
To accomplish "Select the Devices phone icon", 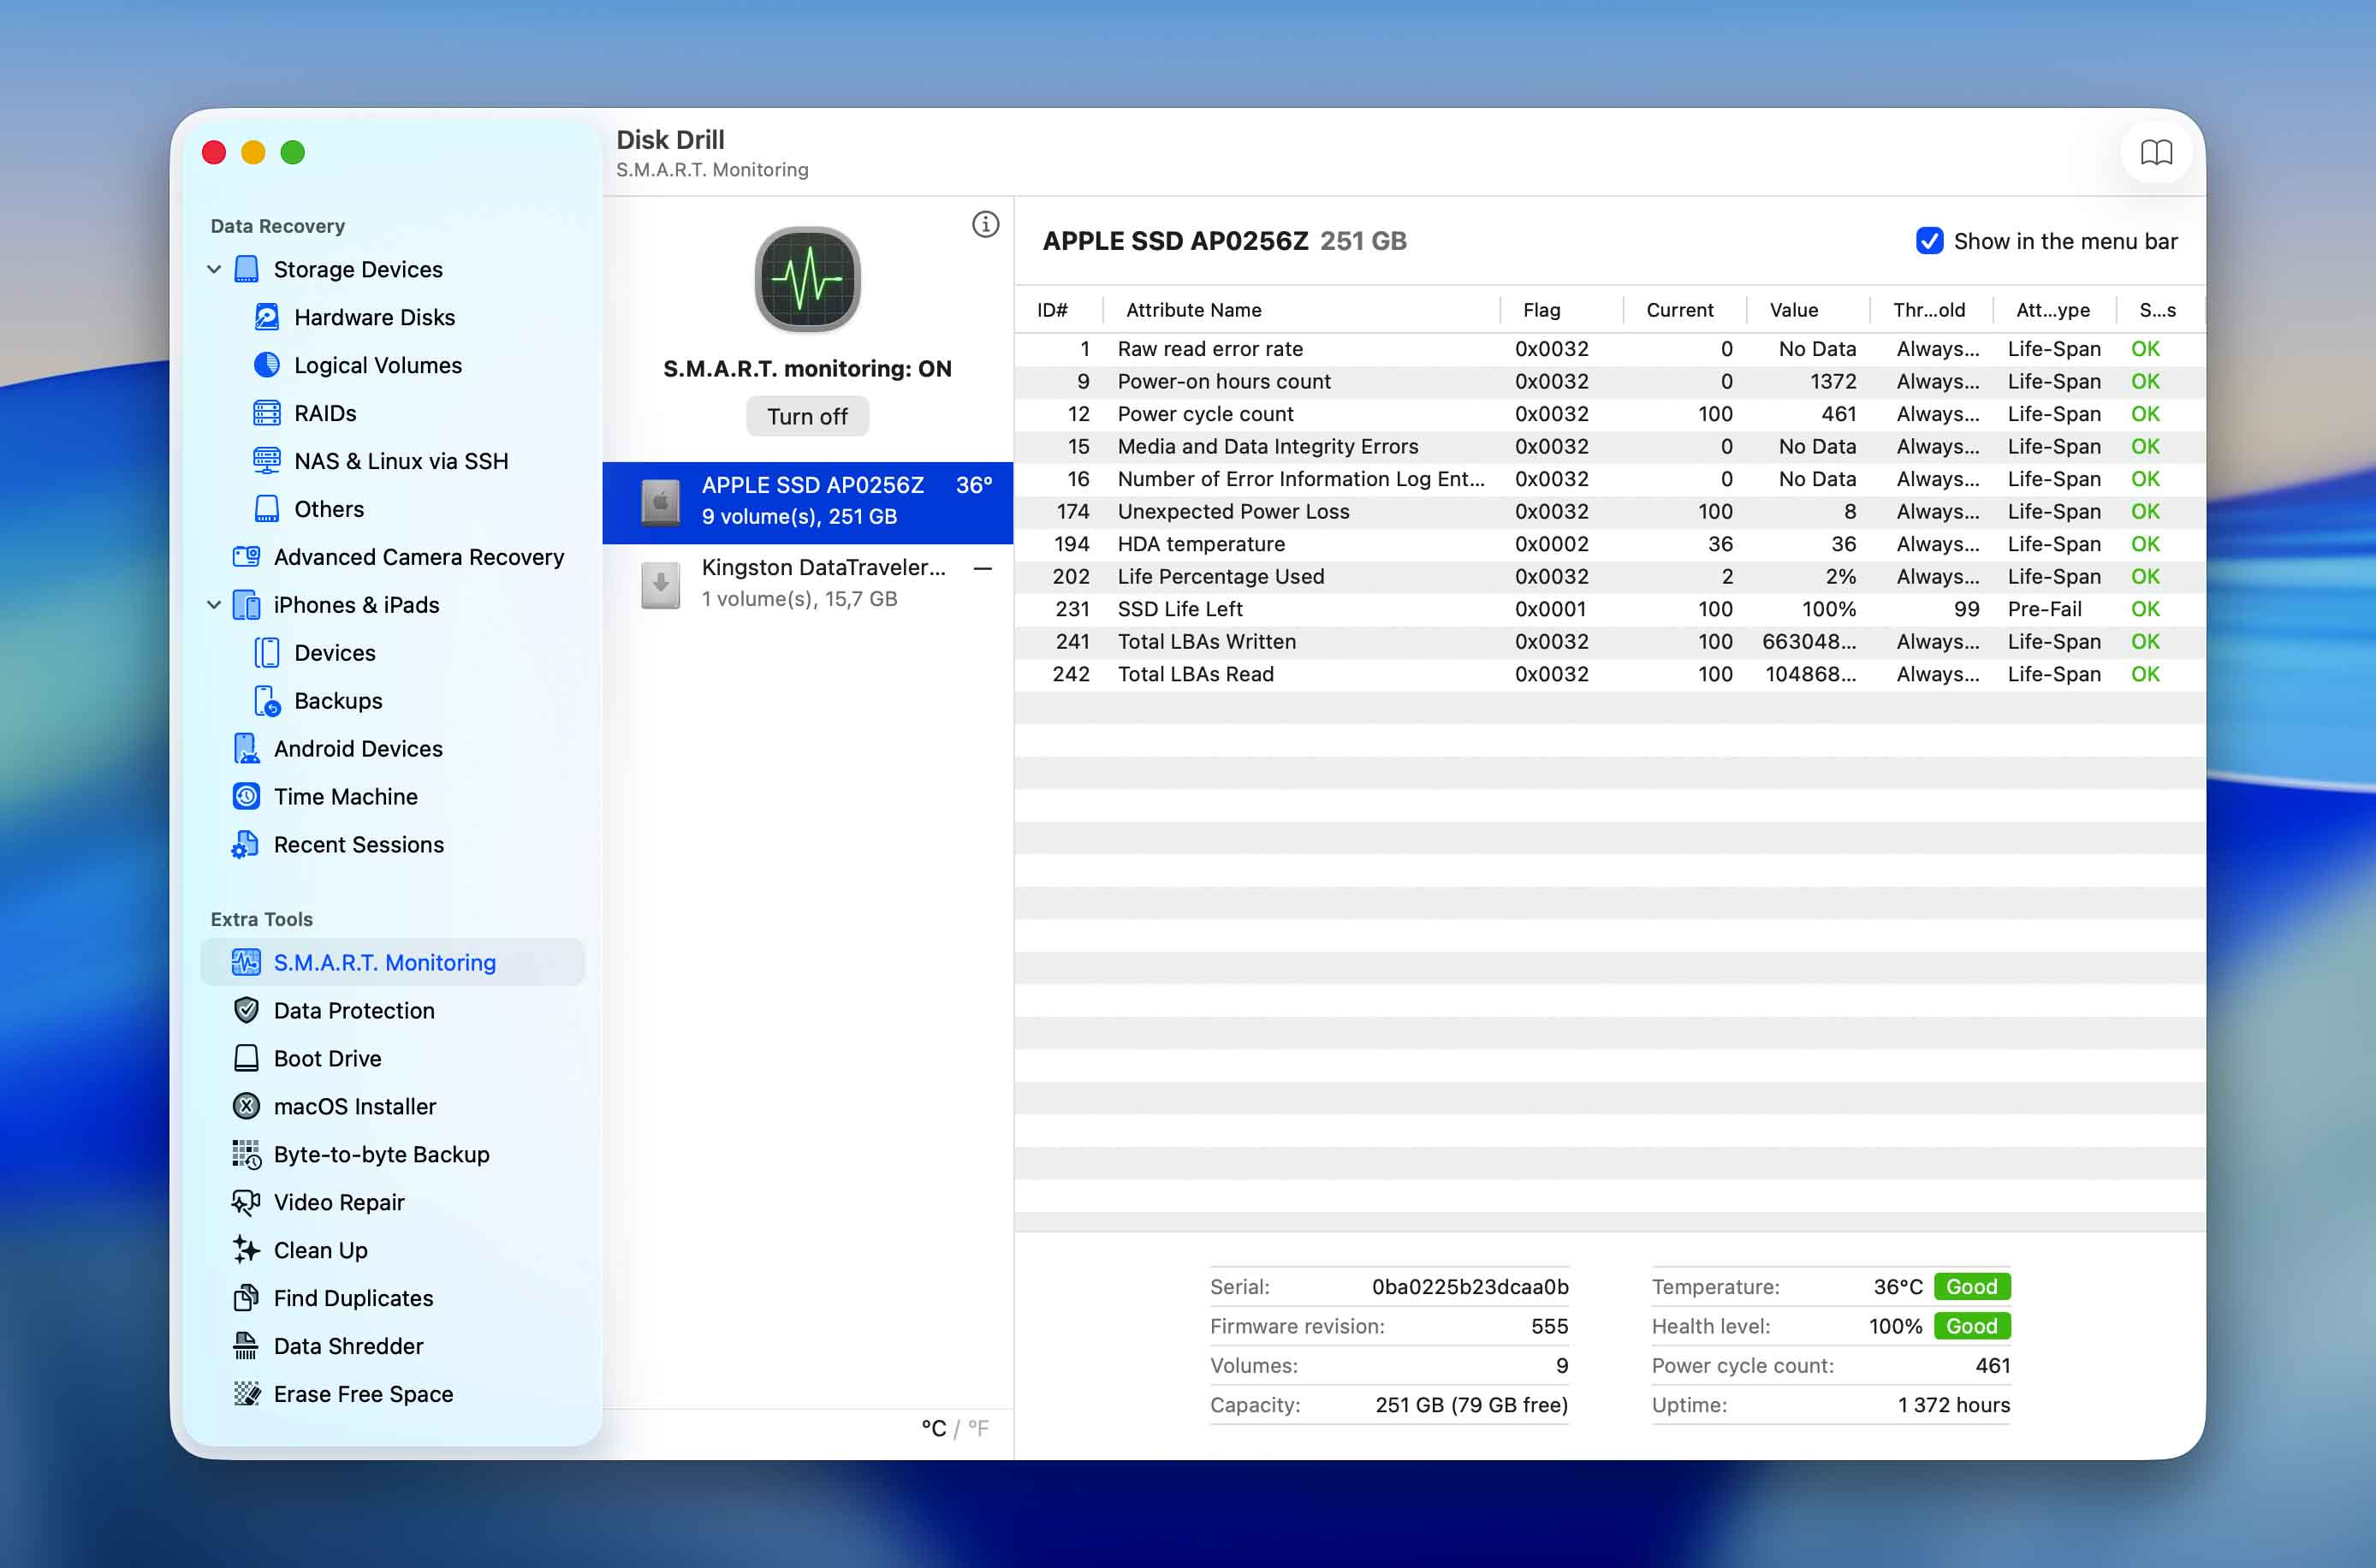I will [267, 653].
